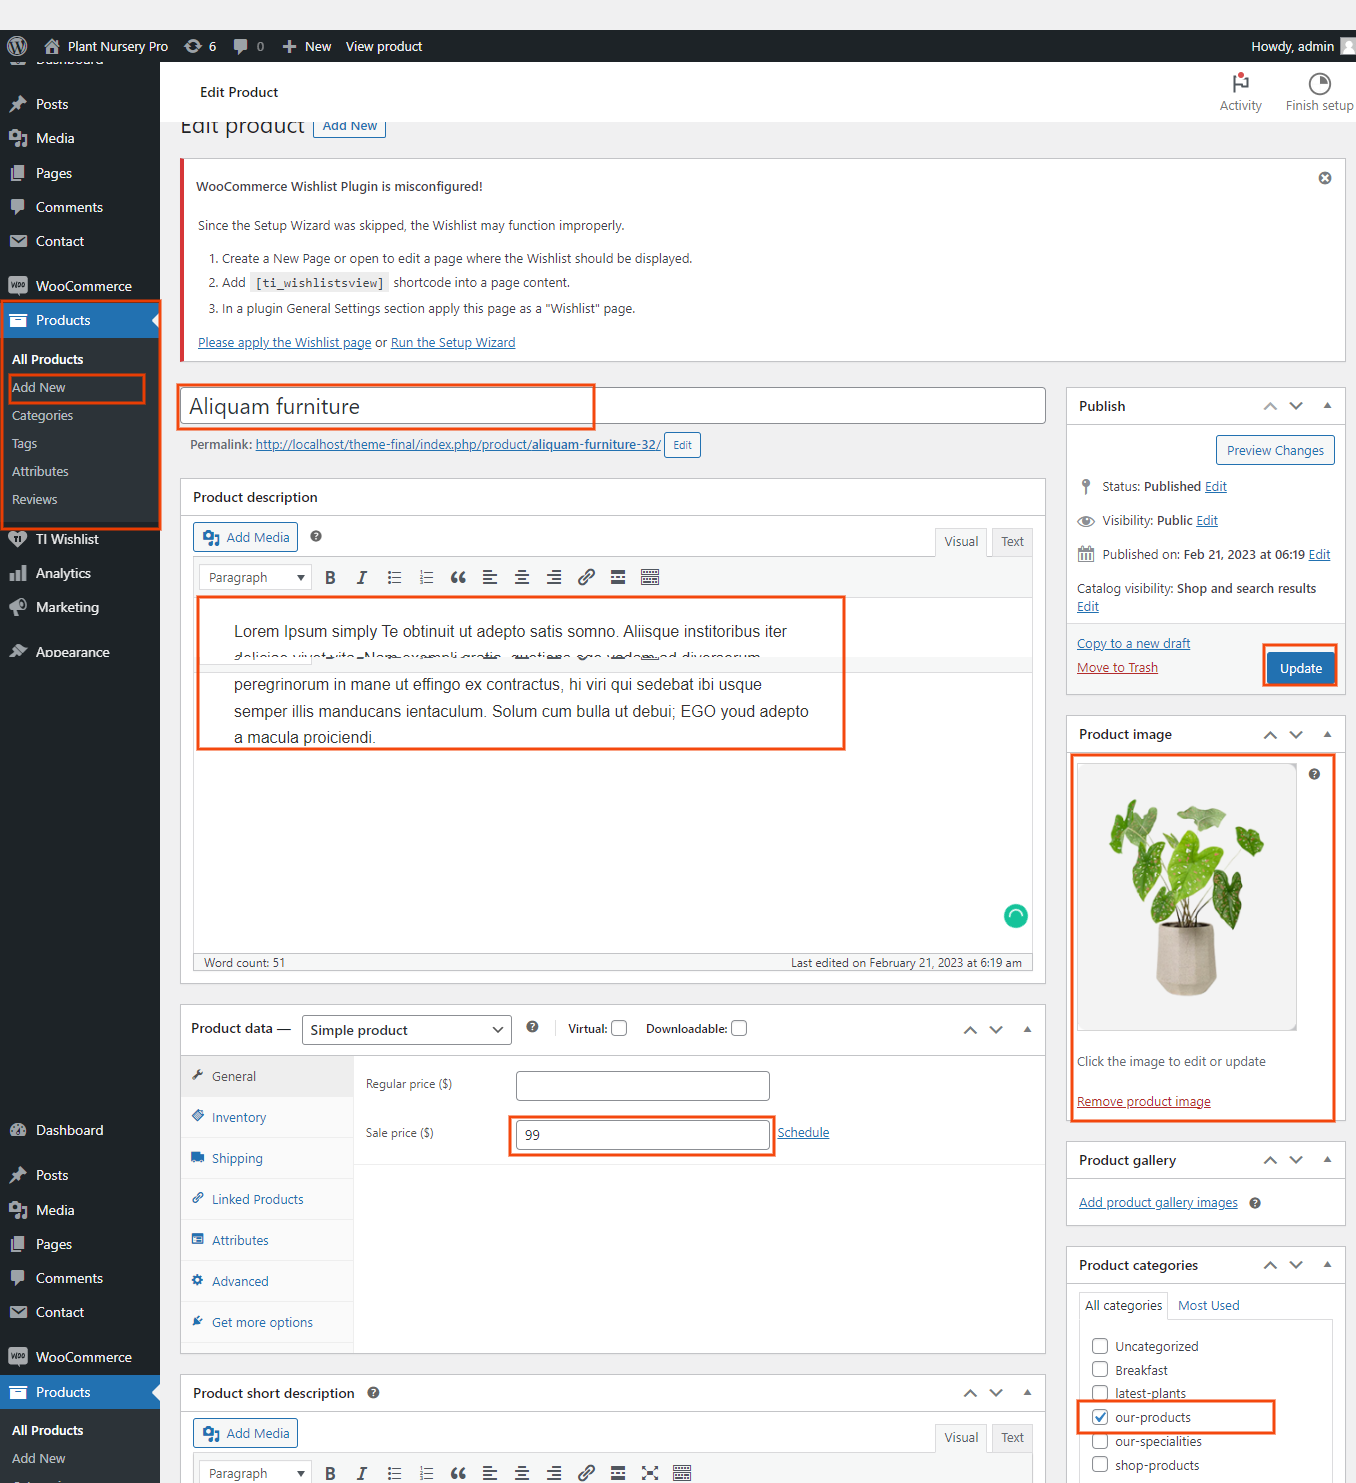This screenshot has height=1483, width=1356.
Task: Open the Activity panel icon
Action: coord(1240,84)
